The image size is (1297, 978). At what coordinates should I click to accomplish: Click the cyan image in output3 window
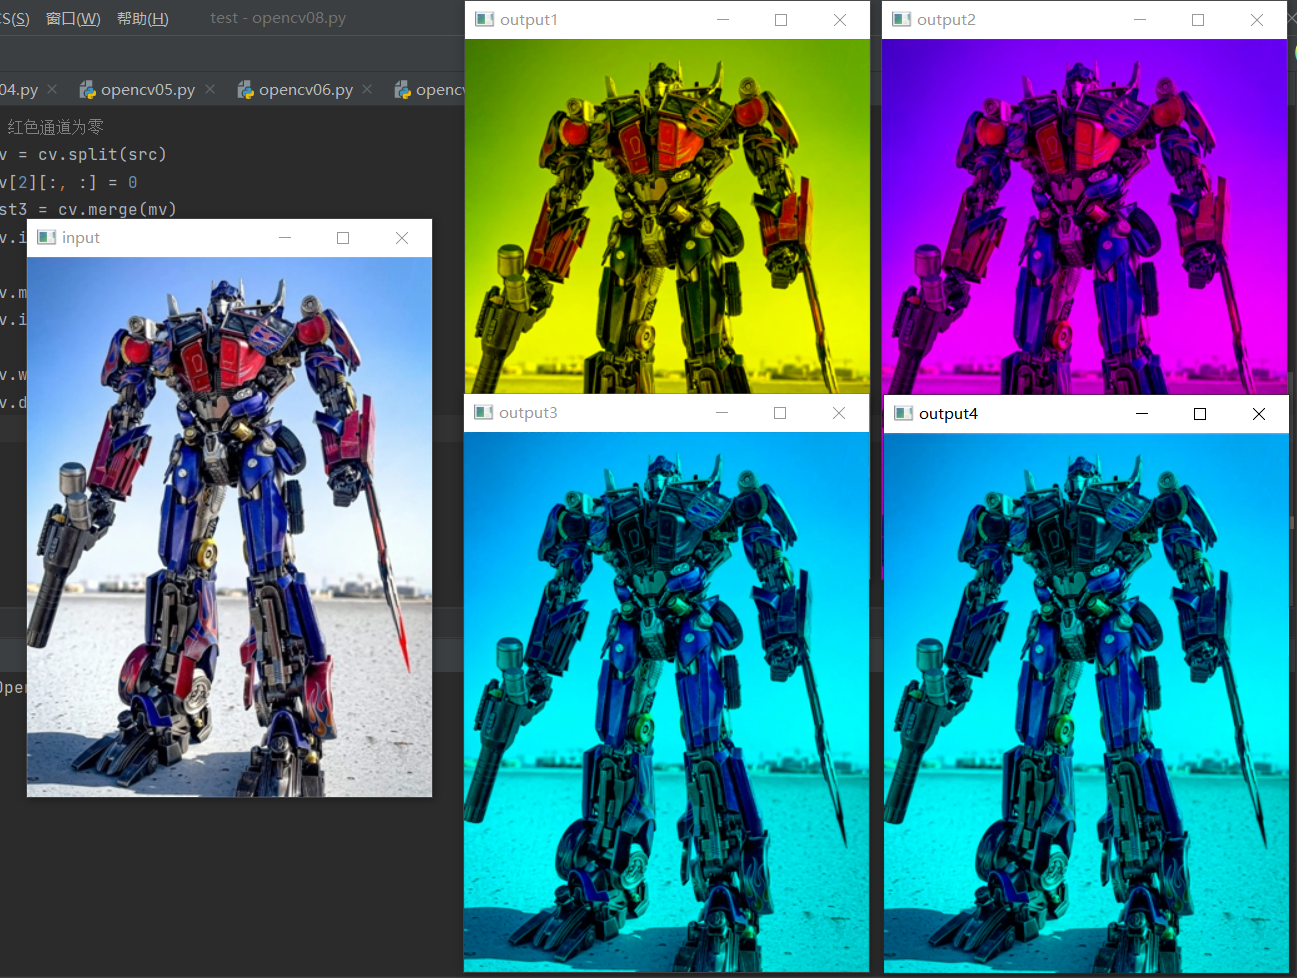pyautogui.click(x=666, y=702)
